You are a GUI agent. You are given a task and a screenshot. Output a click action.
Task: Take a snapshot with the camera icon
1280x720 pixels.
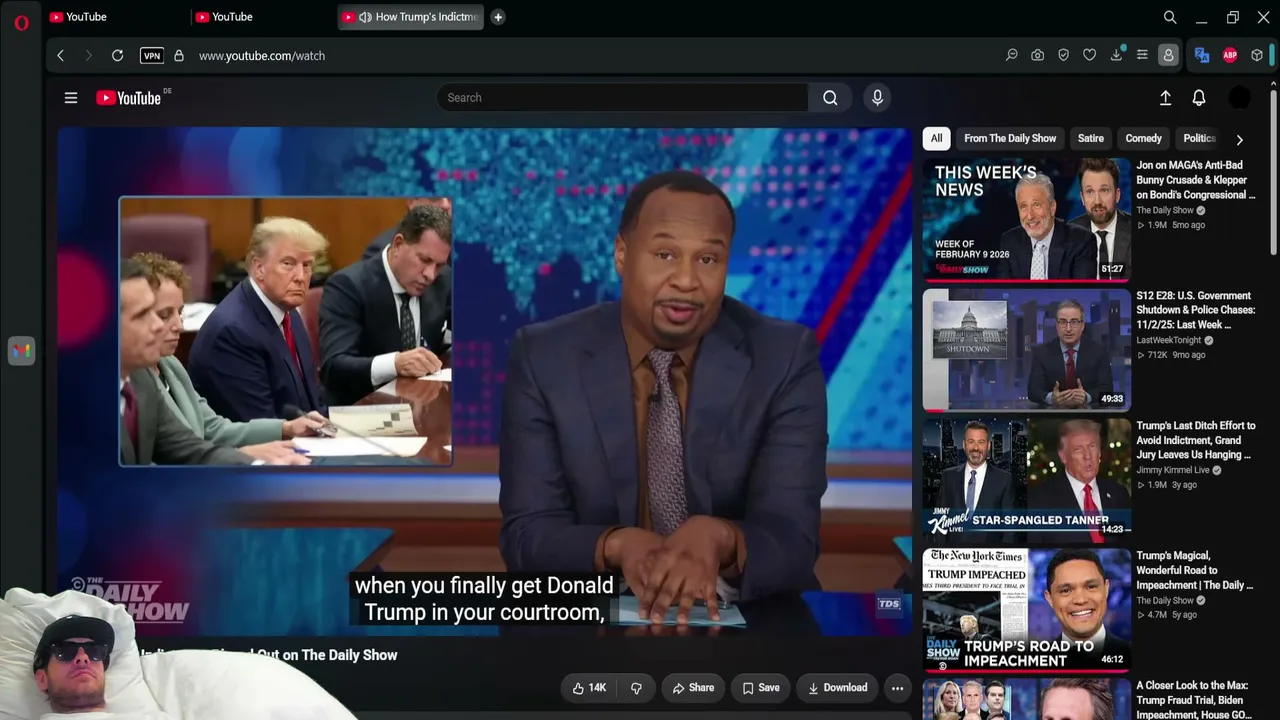(x=1038, y=56)
